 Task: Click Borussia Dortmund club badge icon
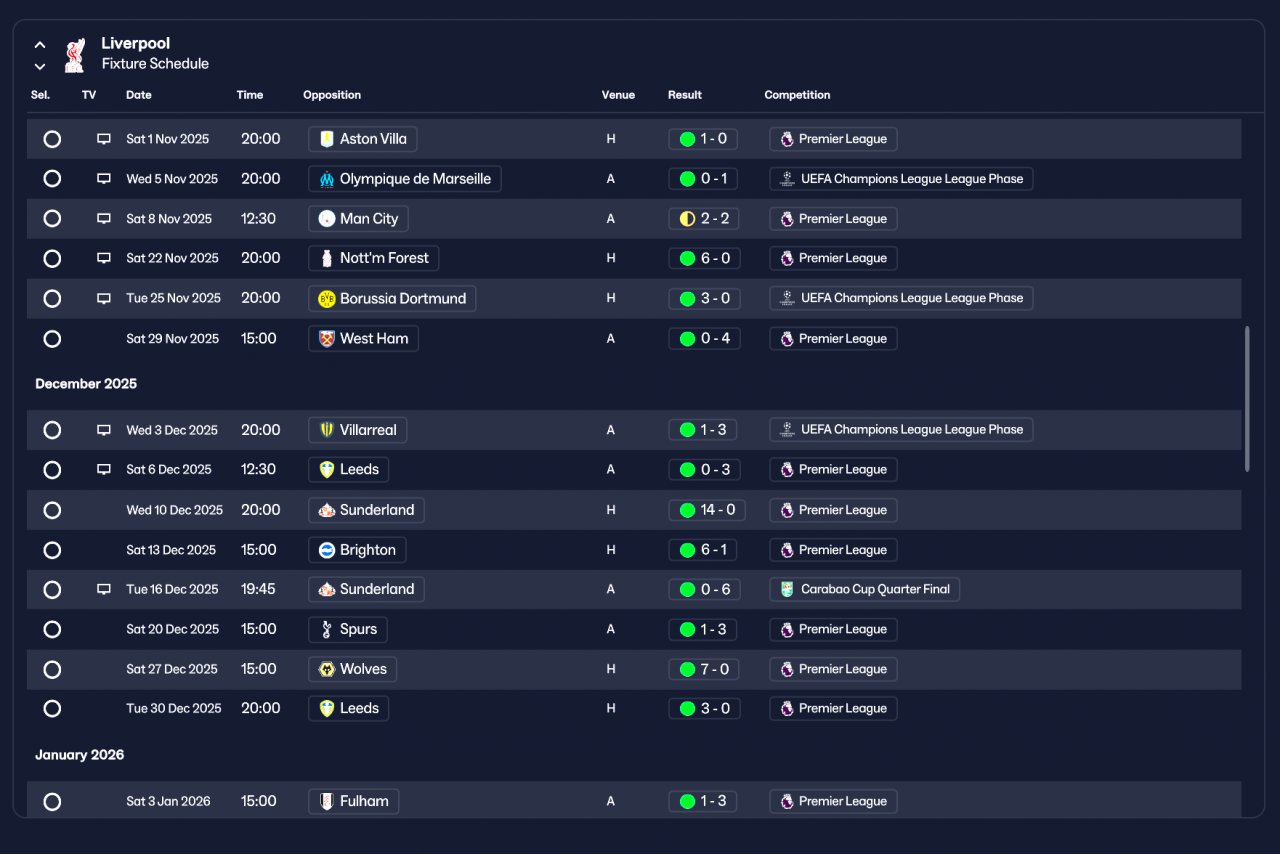pyautogui.click(x=327, y=298)
